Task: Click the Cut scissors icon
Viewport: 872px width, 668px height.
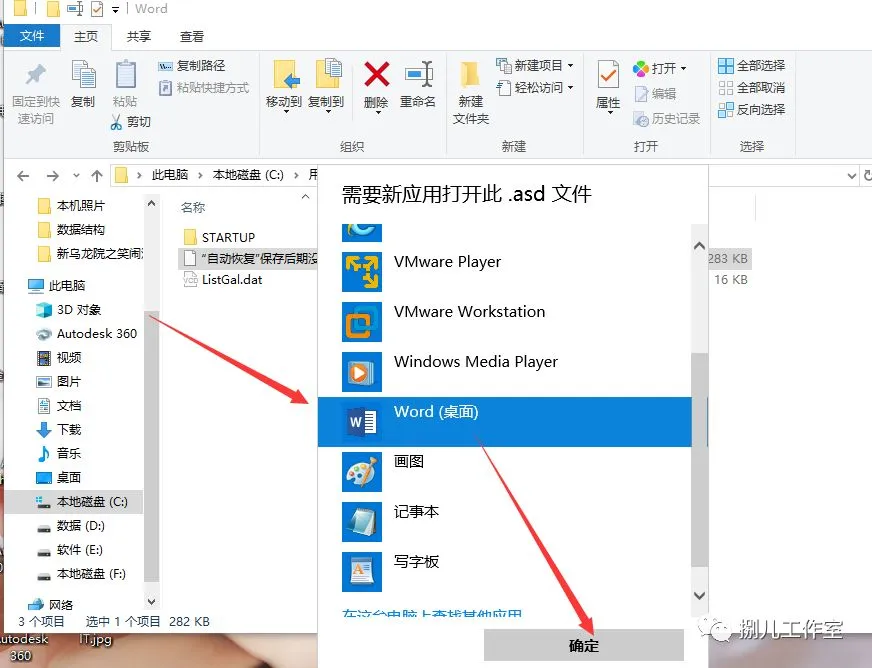Action: click(x=116, y=122)
